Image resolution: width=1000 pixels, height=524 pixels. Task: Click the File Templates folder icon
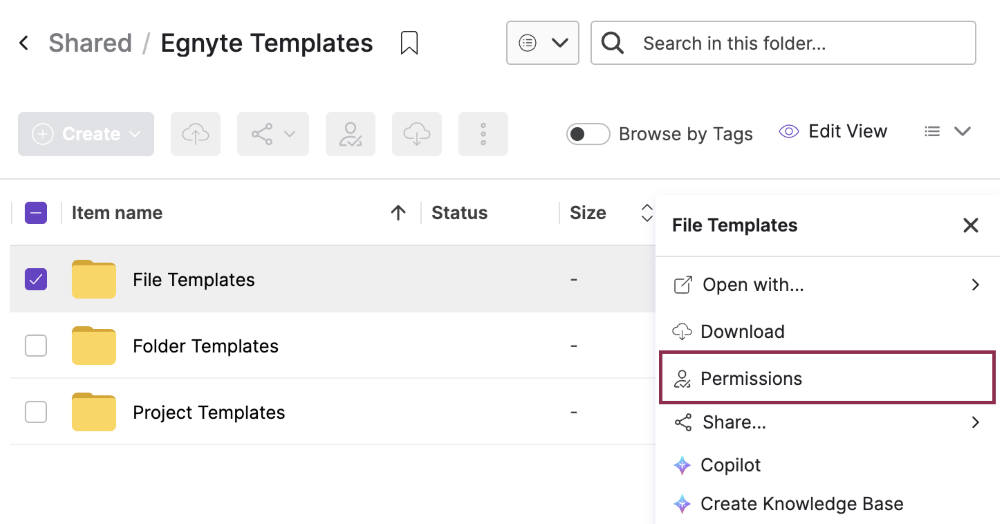click(94, 279)
